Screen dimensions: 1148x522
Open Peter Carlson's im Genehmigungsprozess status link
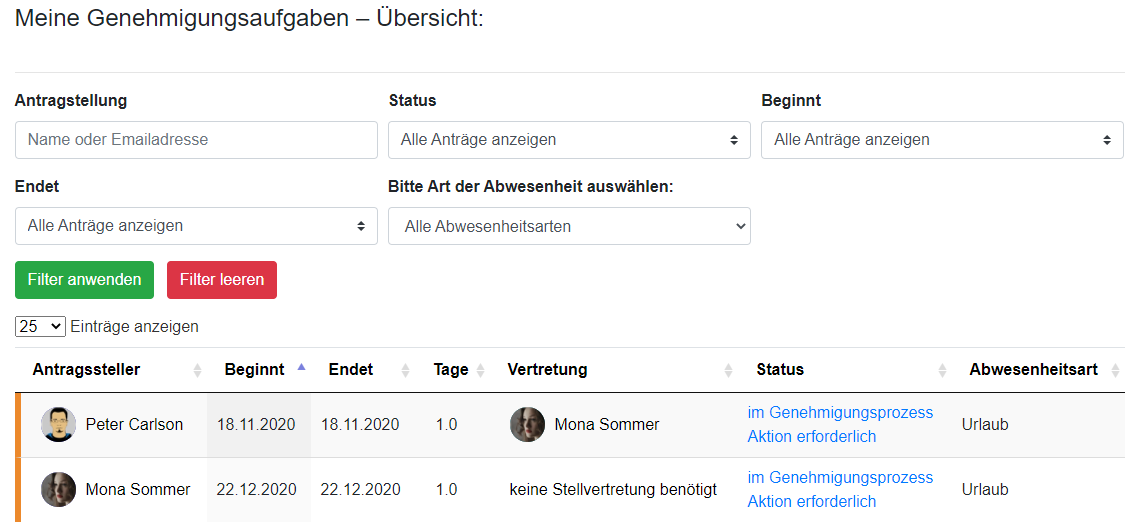[x=840, y=412]
